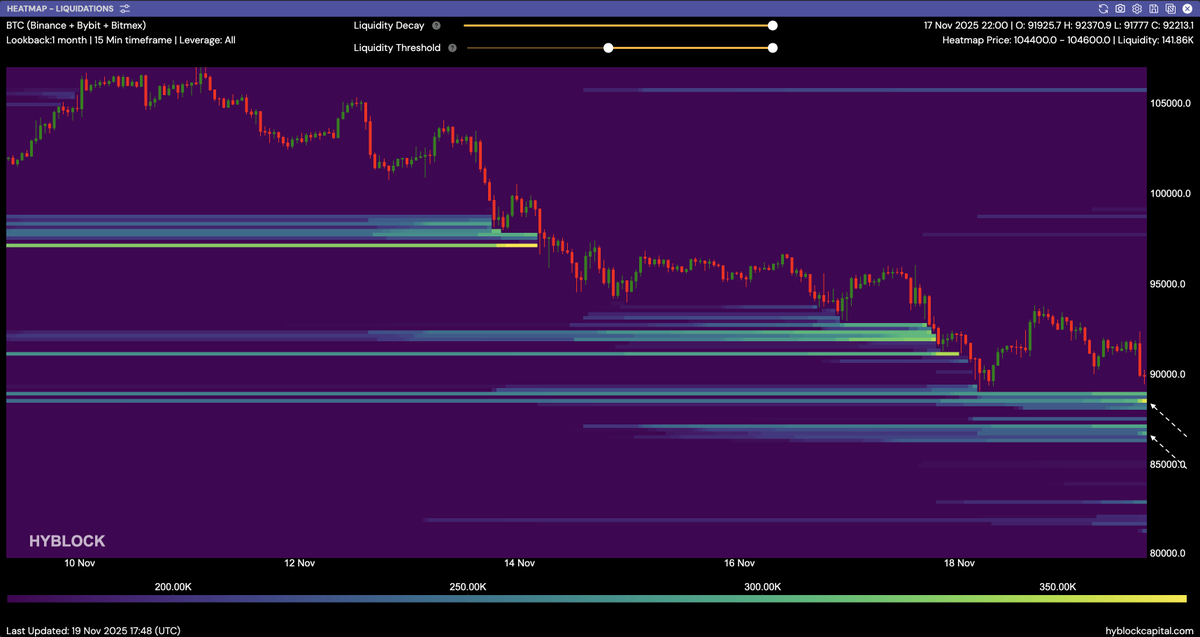Click the 100000.0 price axis label
The width and height of the screenshot is (1200, 637).
(1171, 193)
